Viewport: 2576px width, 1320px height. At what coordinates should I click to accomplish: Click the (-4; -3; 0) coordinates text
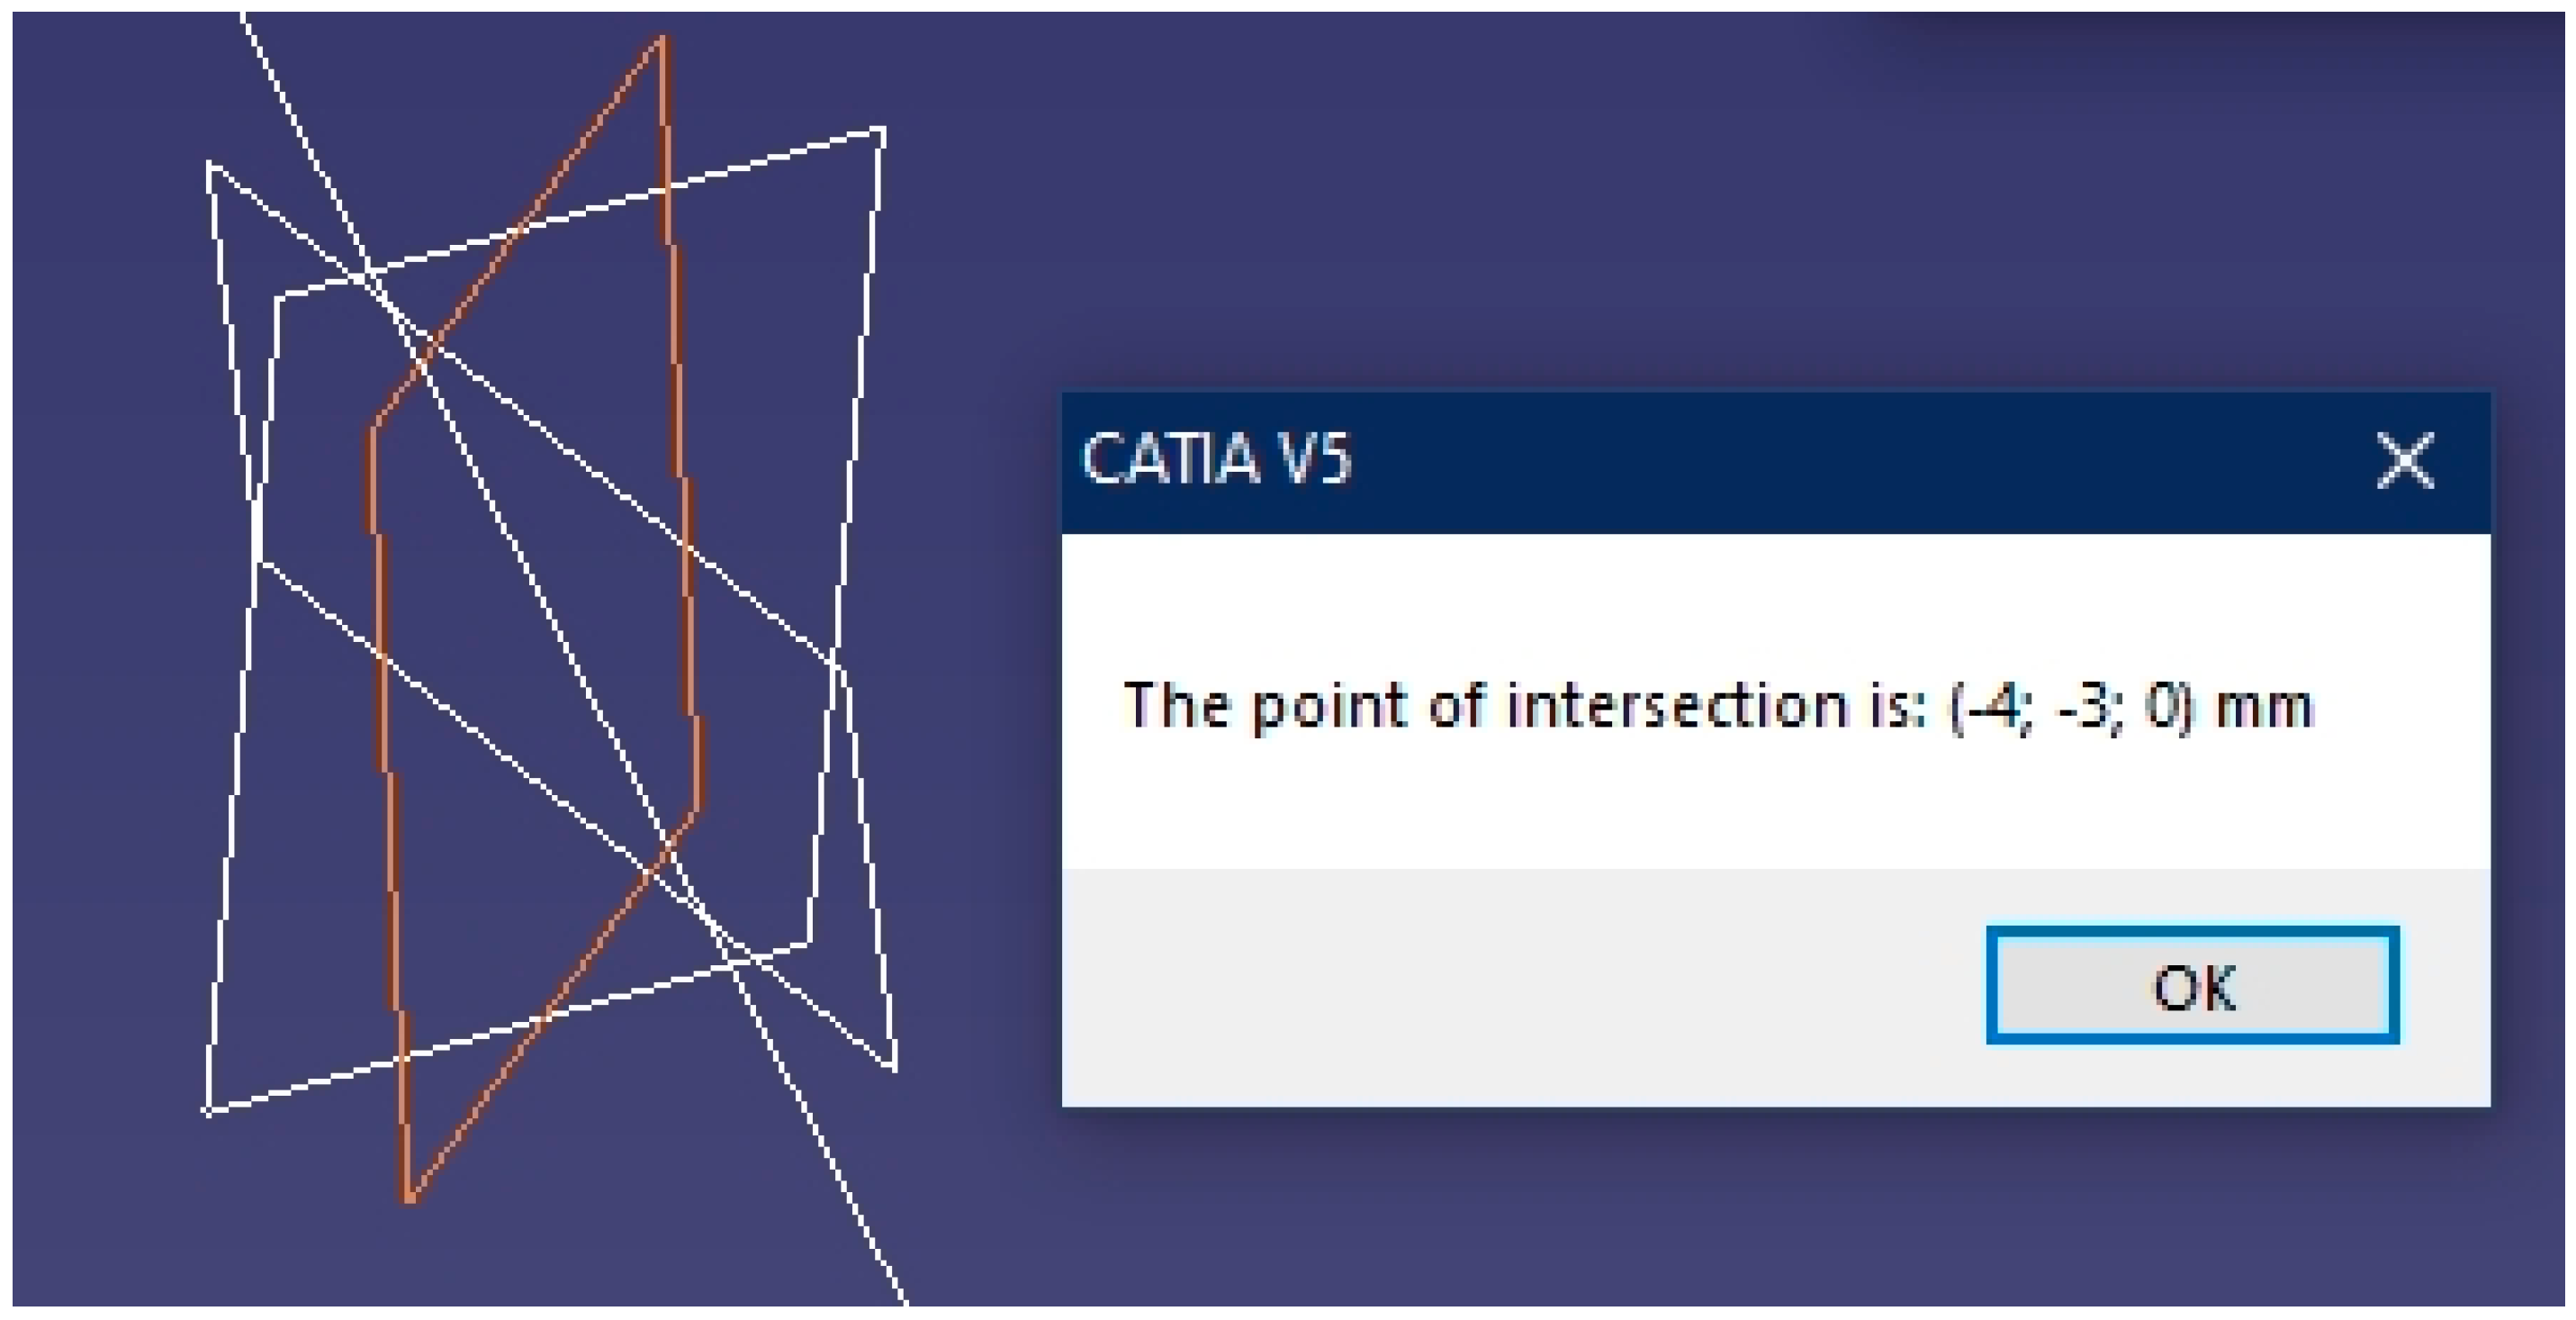2070,706
